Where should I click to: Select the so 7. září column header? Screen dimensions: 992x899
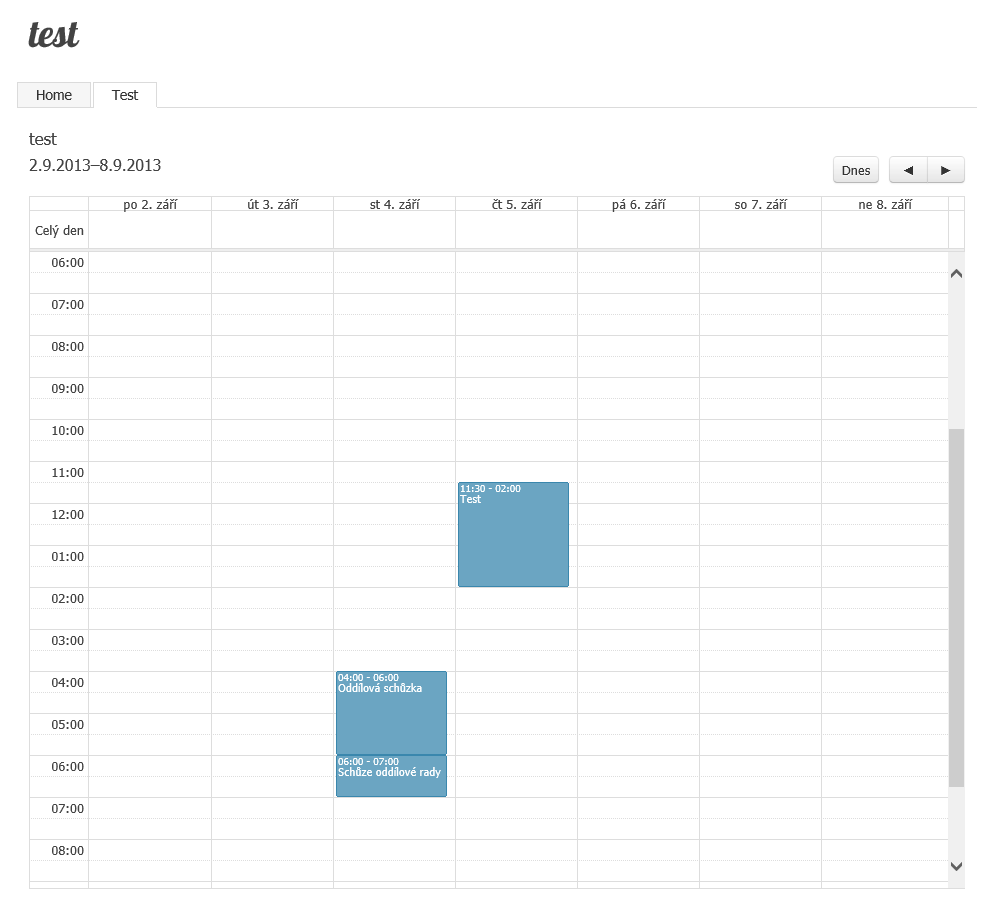coord(760,204)
